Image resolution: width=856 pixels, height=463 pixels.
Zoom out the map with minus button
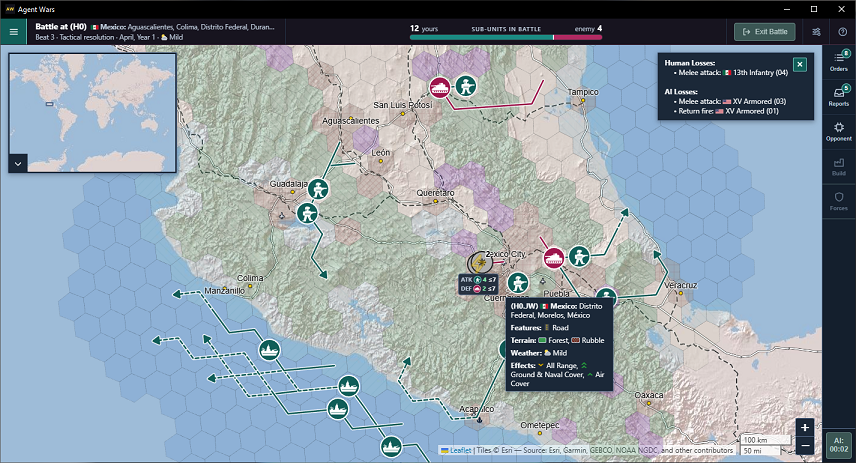point(805,446)
